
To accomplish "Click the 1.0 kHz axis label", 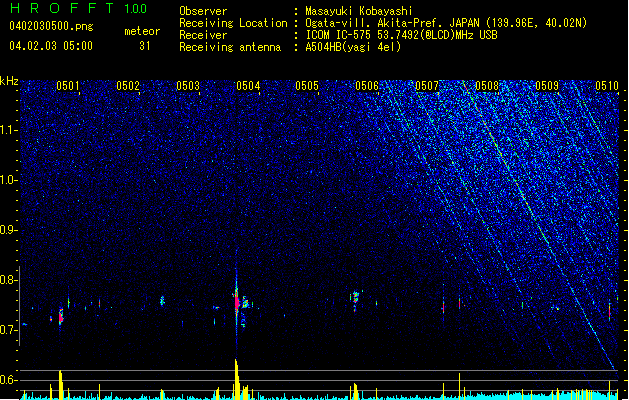I will (9, 180).
